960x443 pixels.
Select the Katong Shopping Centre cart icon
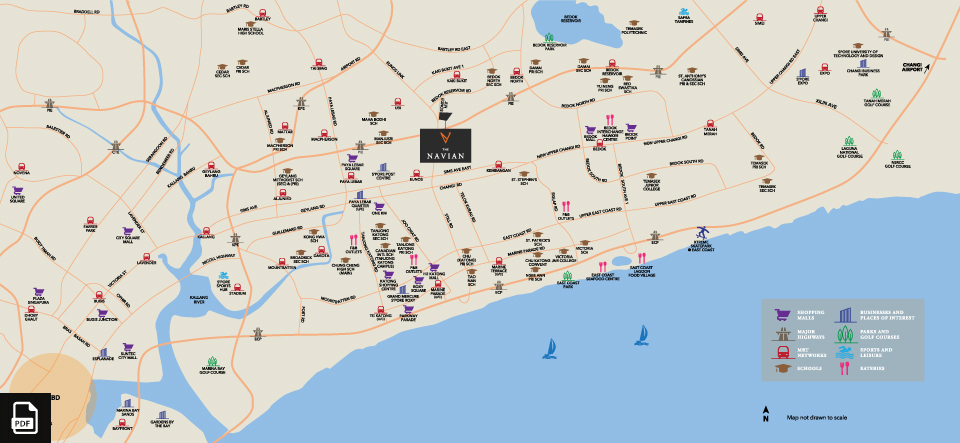[x=388, y=275]
